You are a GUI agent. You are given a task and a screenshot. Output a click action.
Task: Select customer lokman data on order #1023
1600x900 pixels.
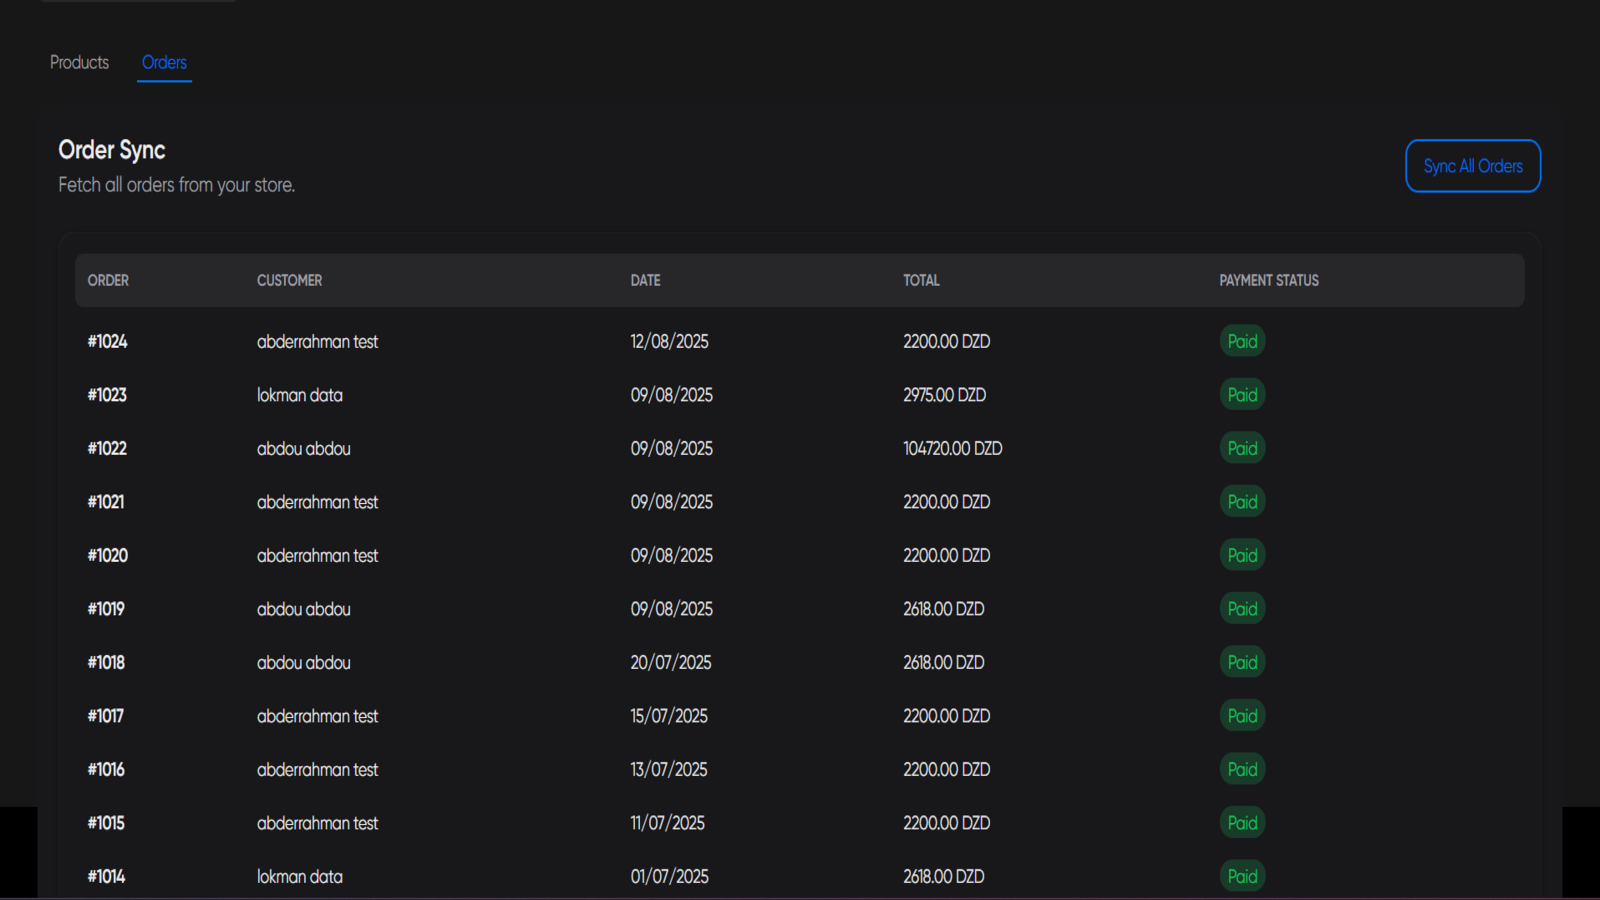click(x=299, y=395)
